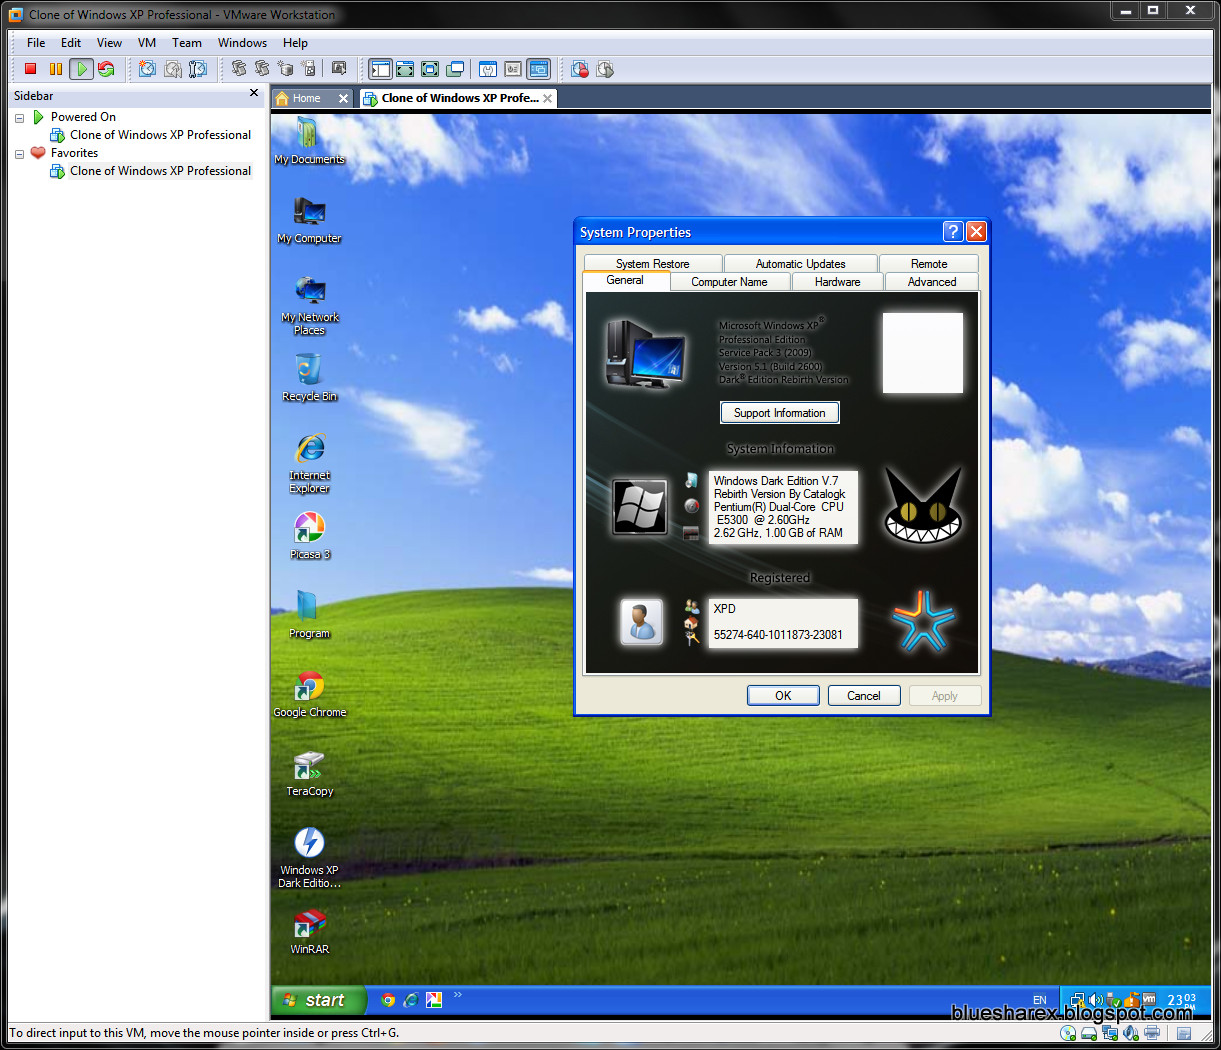The width and height of the screenshot is (1221, 1050).
Task: Suspend the VM using the orange pause icon
Action: click(x=56, y=69)
